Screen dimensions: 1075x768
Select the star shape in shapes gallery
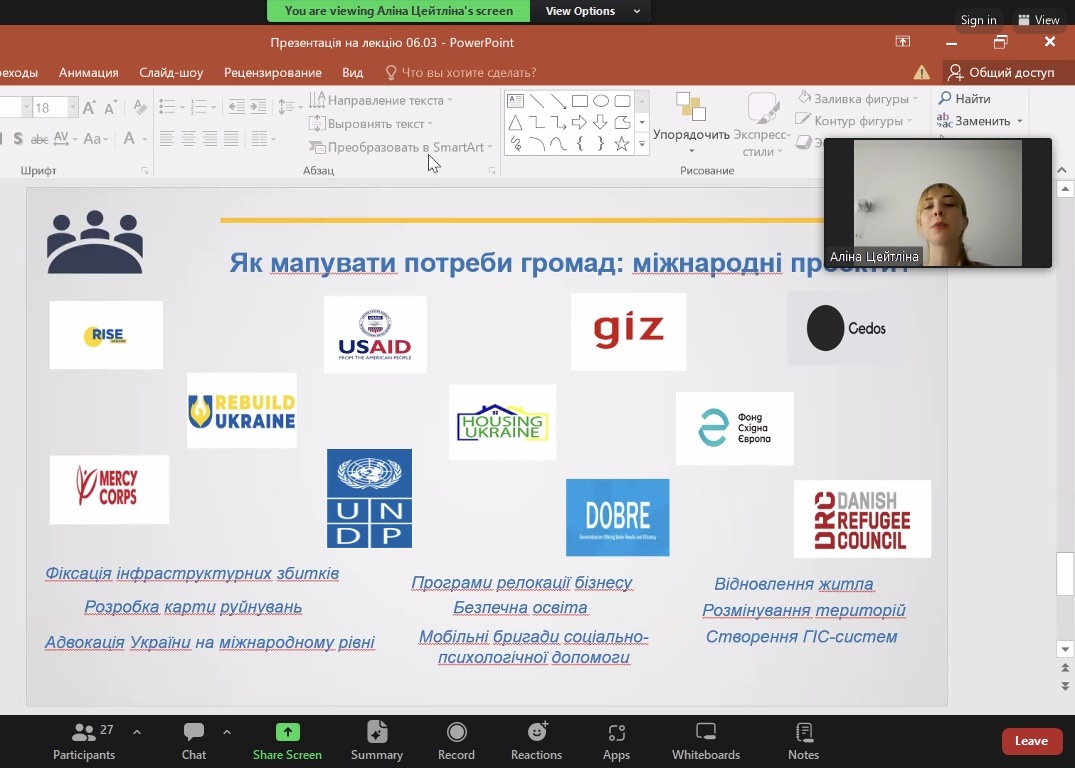(622, 144)
